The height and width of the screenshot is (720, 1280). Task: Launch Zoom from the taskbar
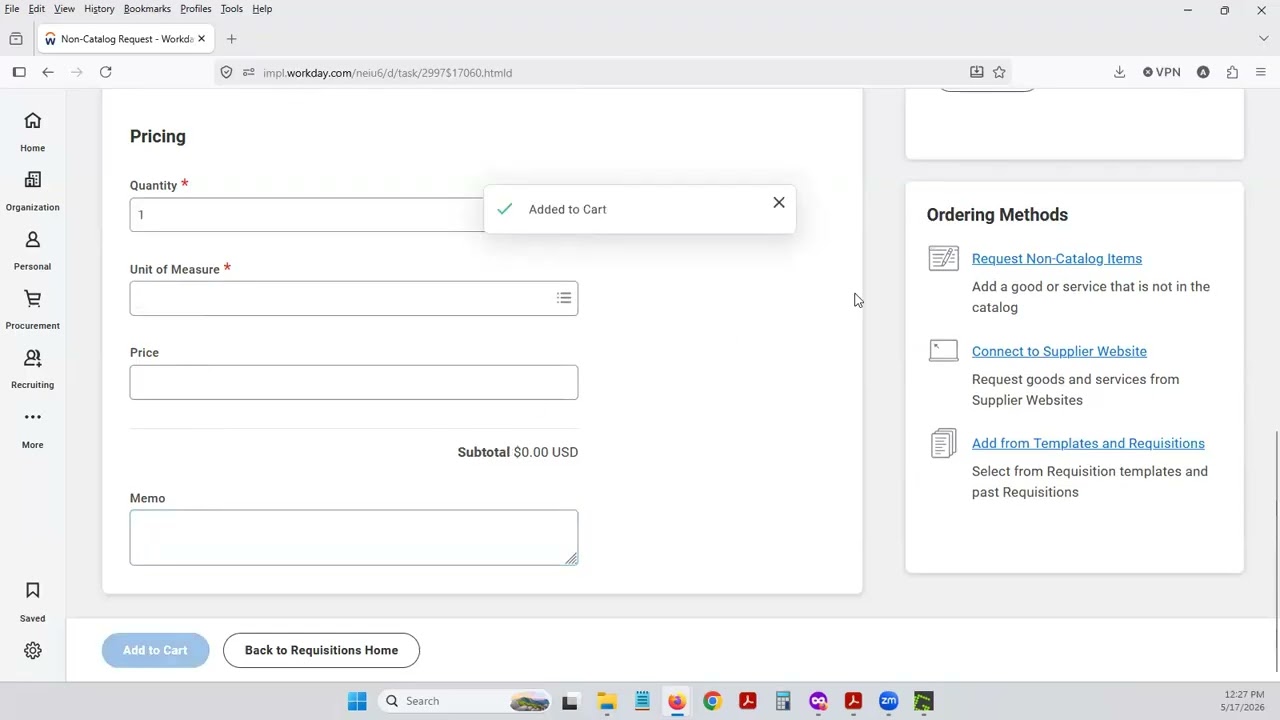tap(888, 701)
